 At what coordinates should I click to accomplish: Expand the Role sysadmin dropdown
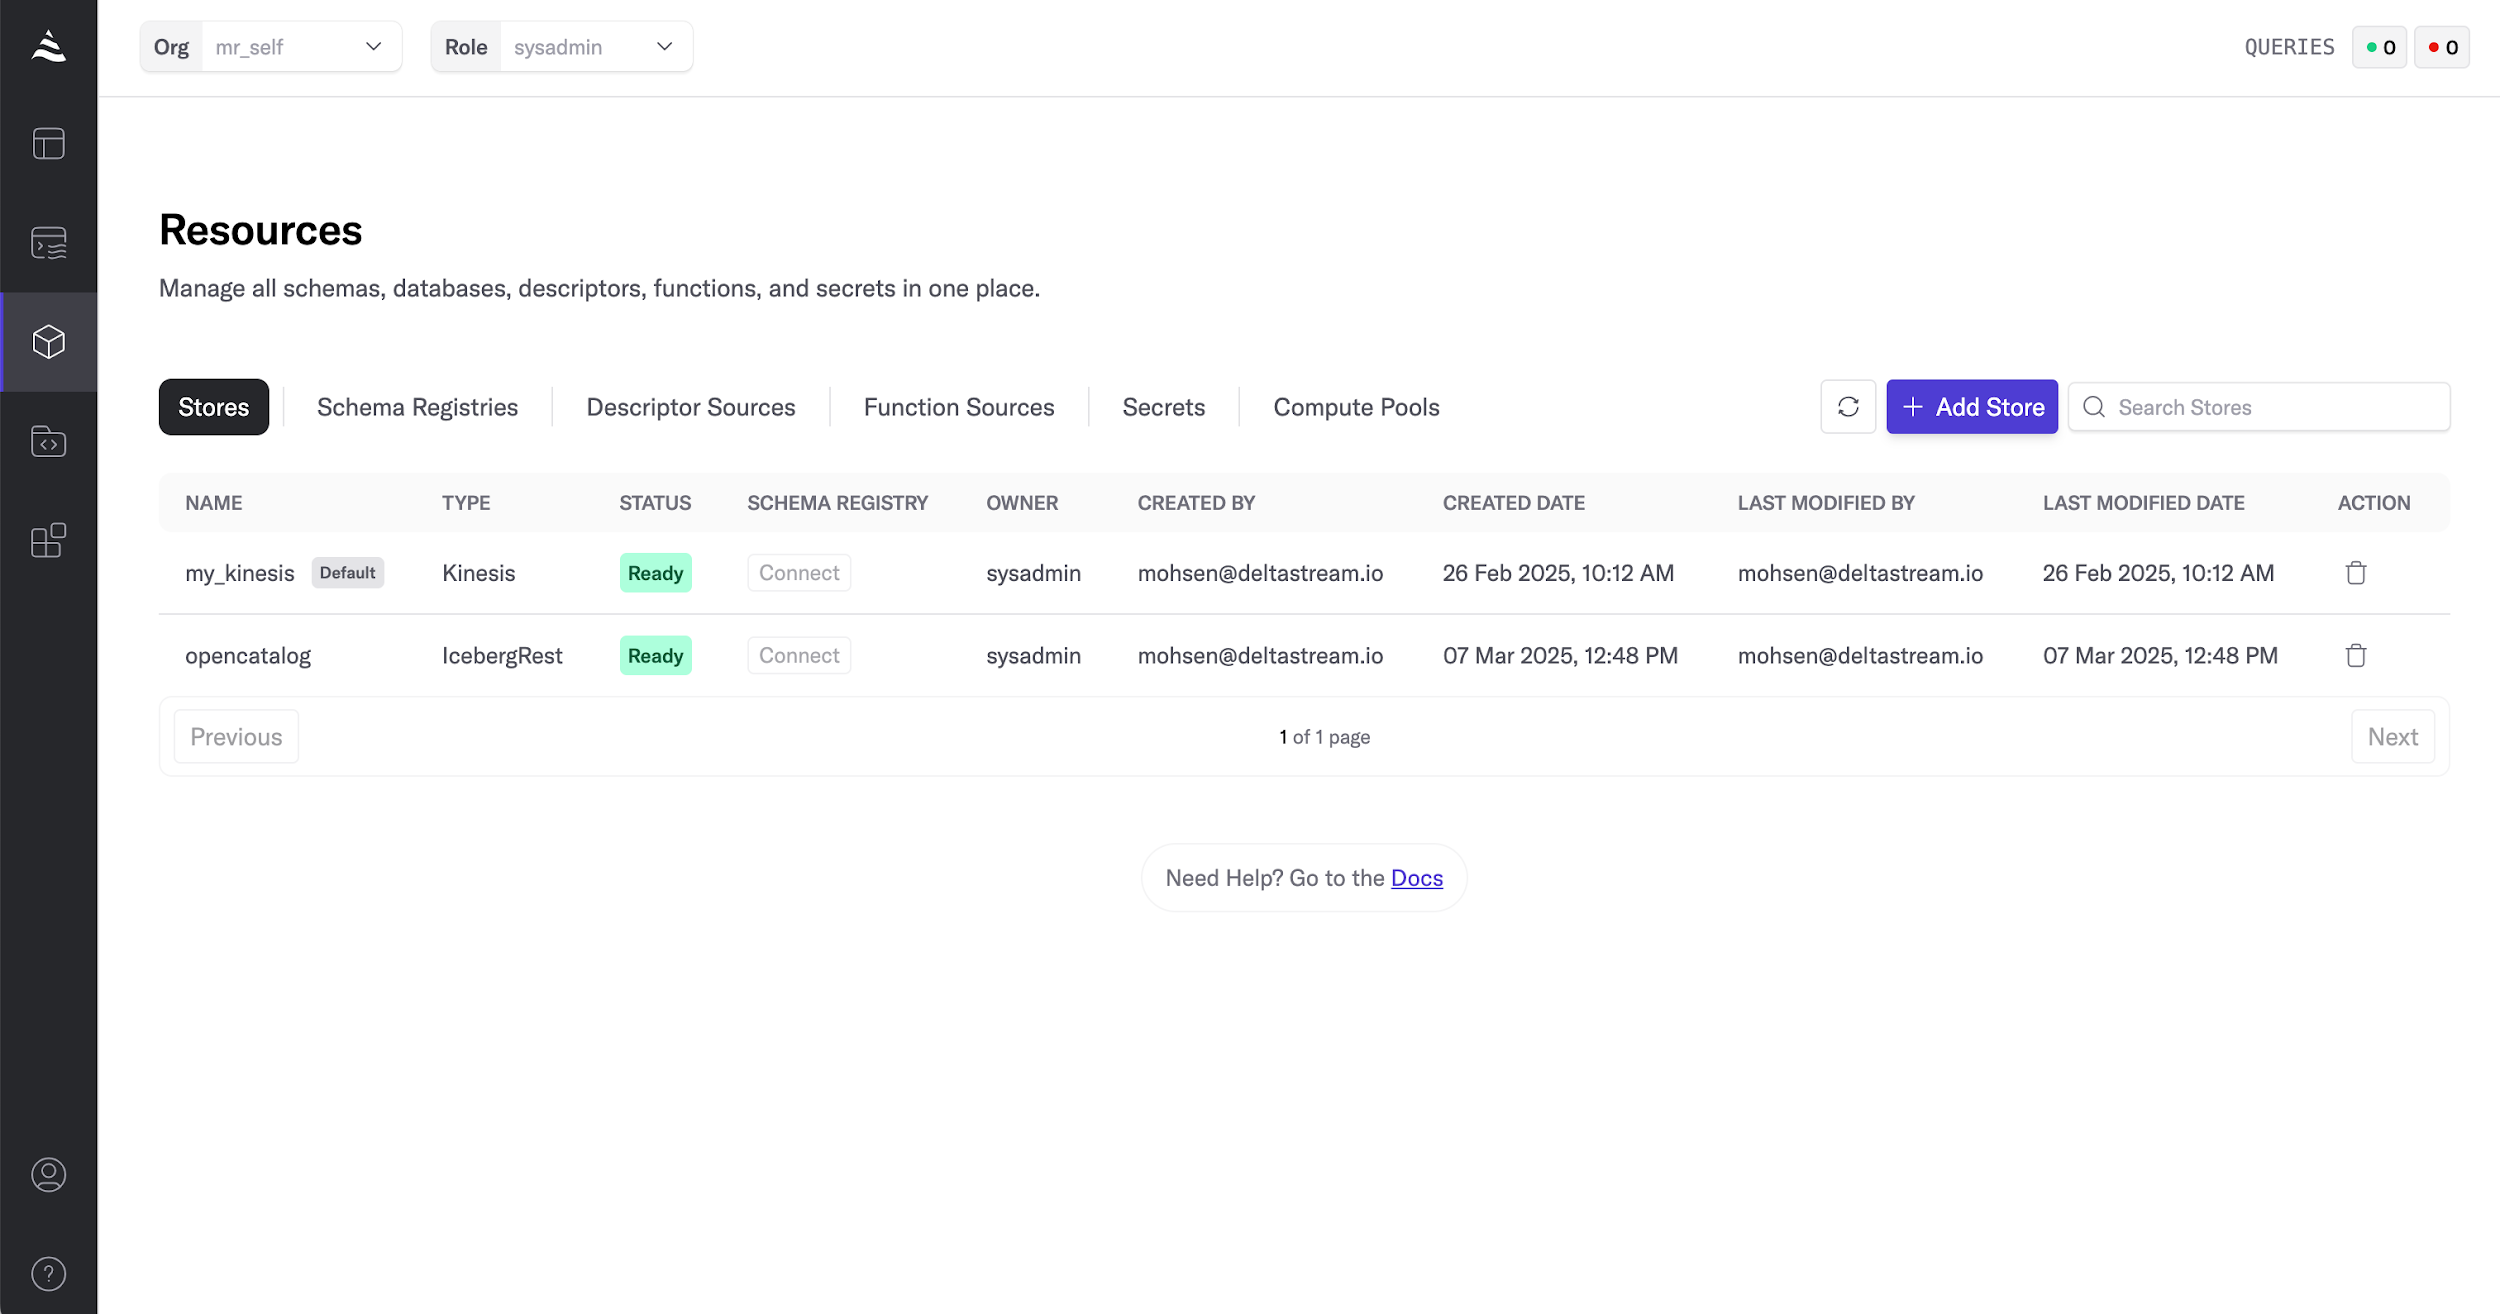(x=592, y=47)
